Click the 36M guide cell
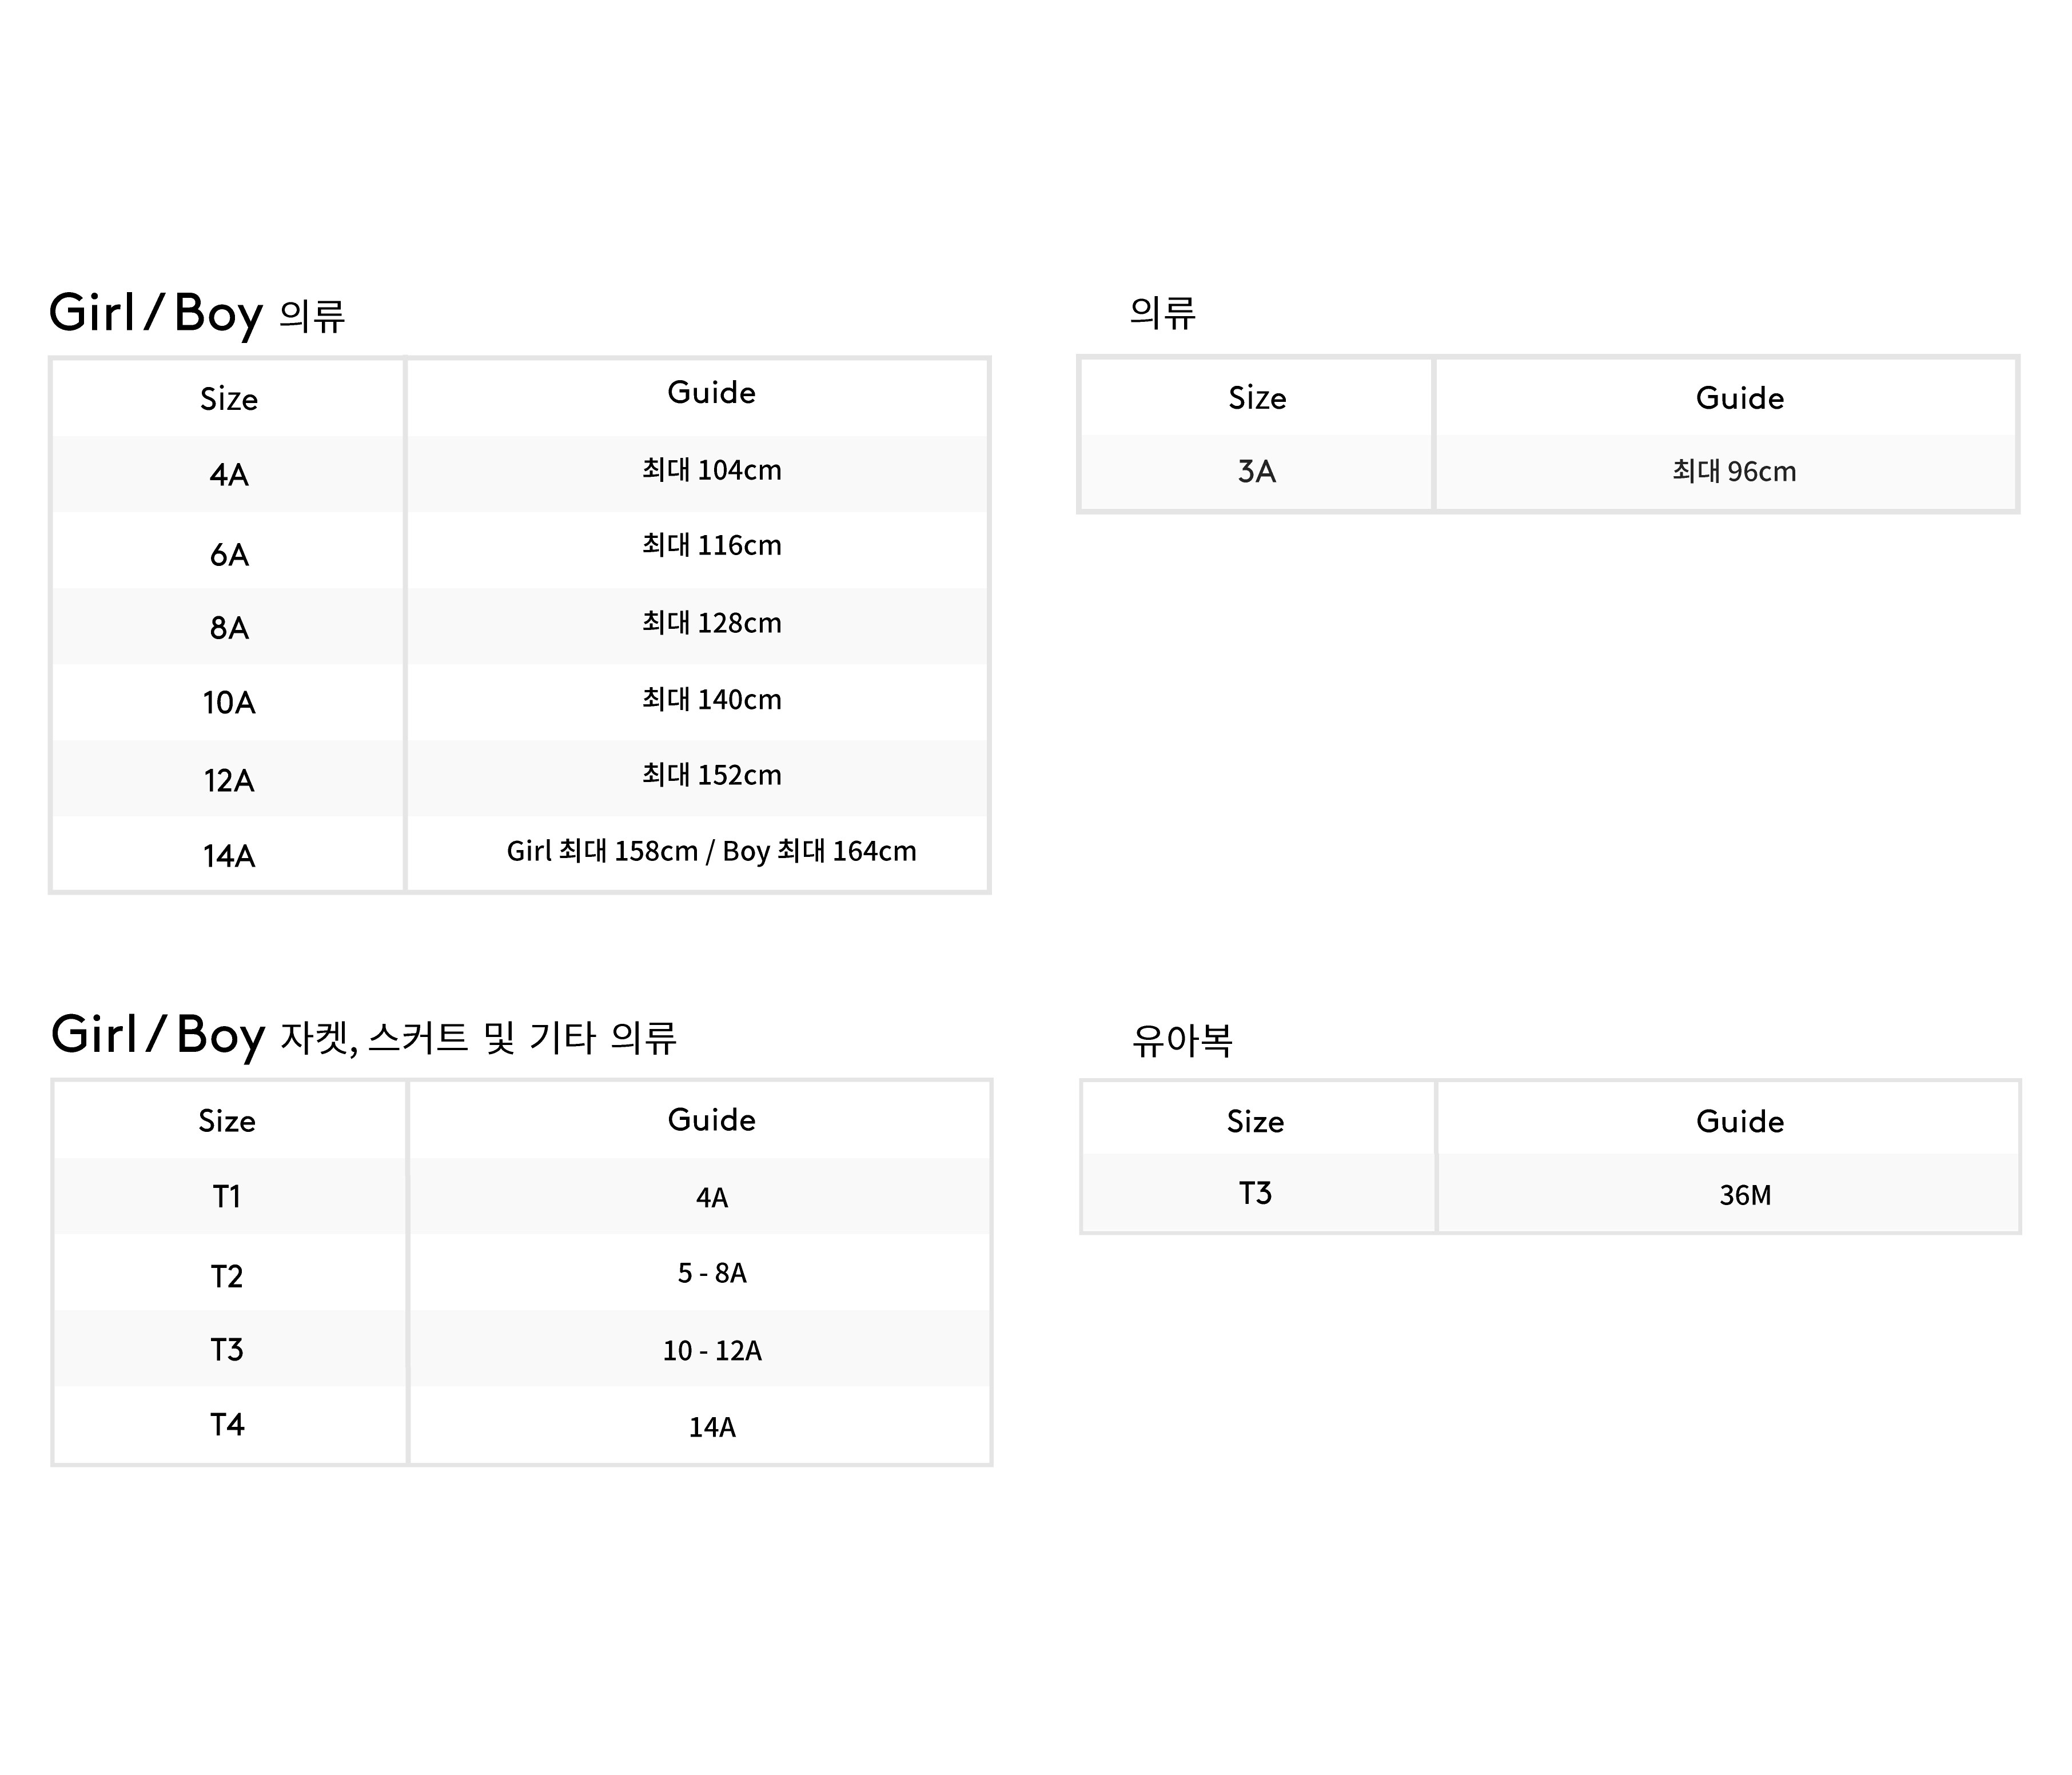The width and height of the screenshot is (2072, 1775). (x=1745, y=1195)
